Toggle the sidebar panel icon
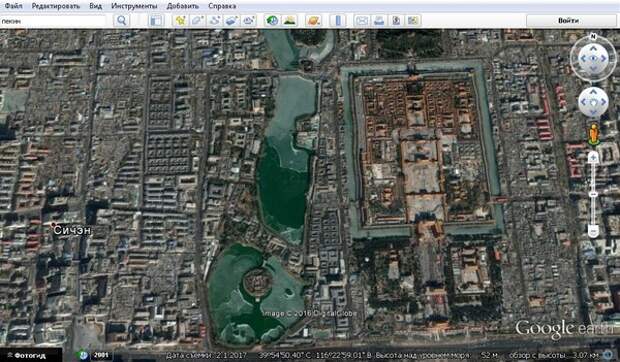This screenshot has height=362, width=620. tap(156, 21)
